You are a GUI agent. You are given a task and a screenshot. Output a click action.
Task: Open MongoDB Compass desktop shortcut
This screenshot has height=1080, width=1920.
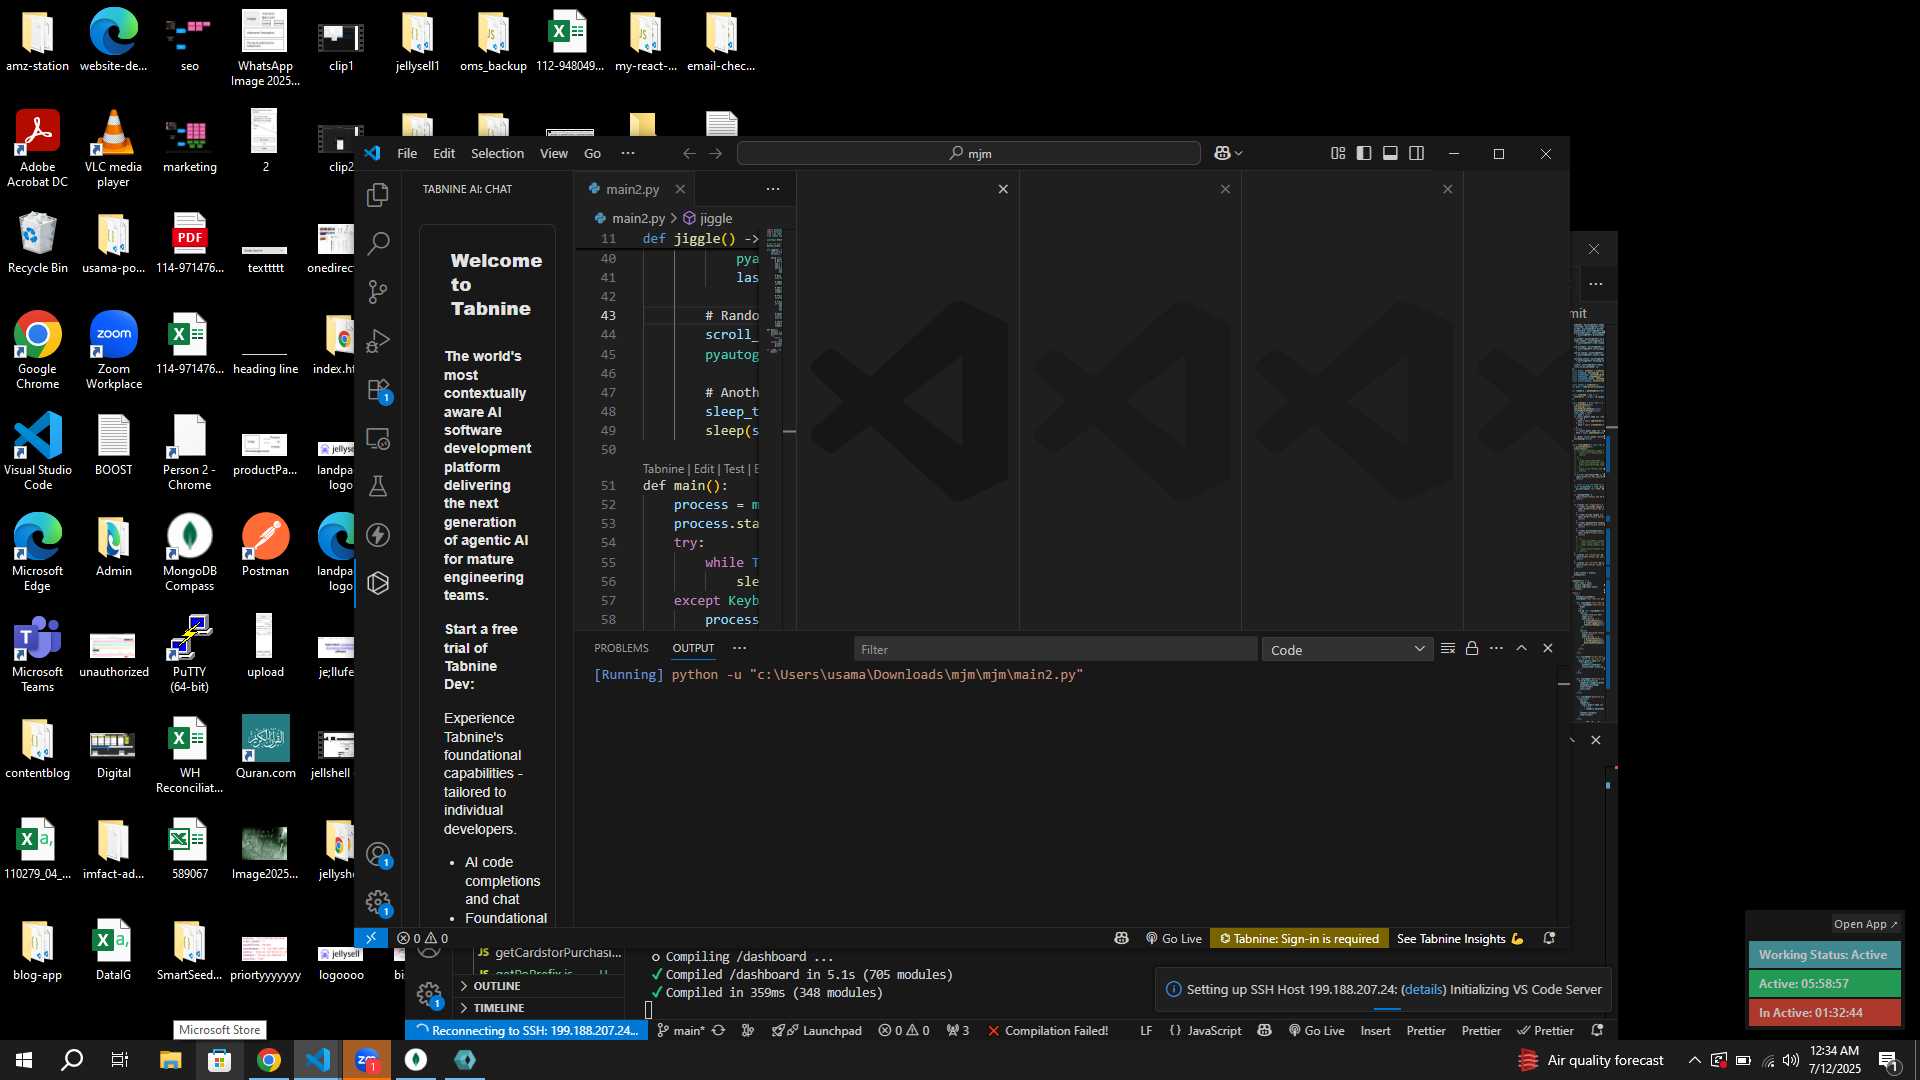189,554
